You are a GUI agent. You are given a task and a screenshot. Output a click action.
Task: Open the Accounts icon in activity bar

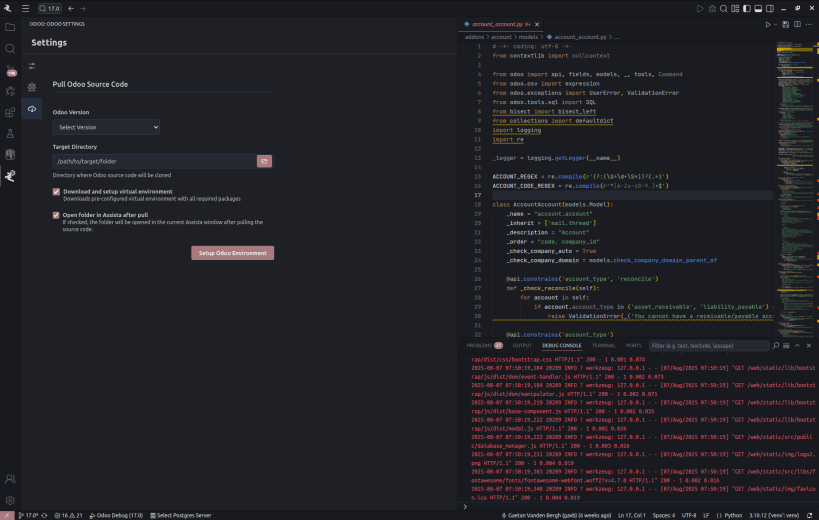coord(10,479)
